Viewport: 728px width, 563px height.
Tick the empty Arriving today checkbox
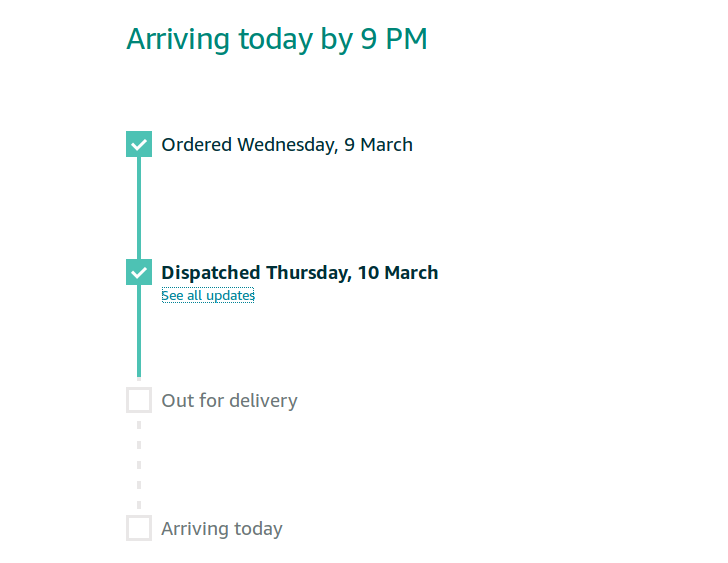[139, 528]
